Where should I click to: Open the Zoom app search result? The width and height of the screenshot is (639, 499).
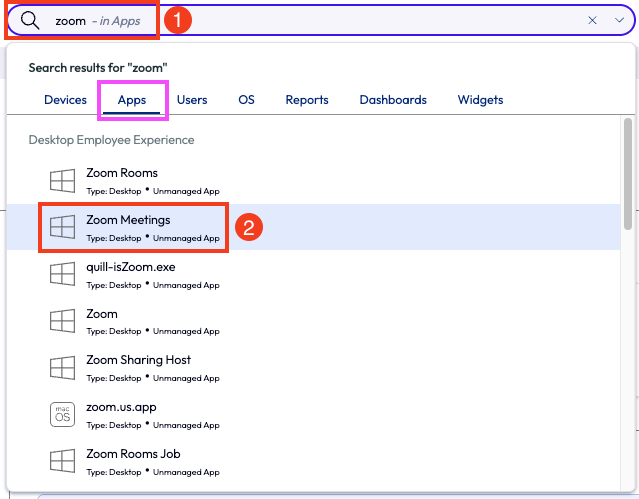pos(102,314)
